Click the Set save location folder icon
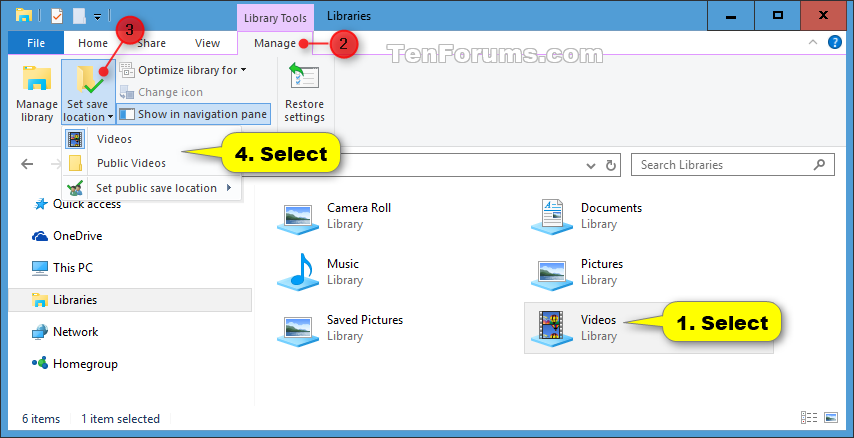Image resolution: width=854 pixels, height=438 pixels. pos(89,80)
